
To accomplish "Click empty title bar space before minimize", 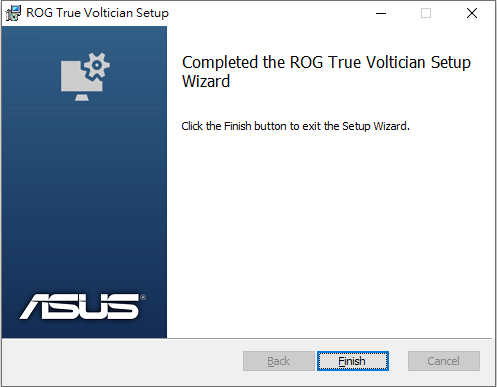I will click(x=267, y=13).
